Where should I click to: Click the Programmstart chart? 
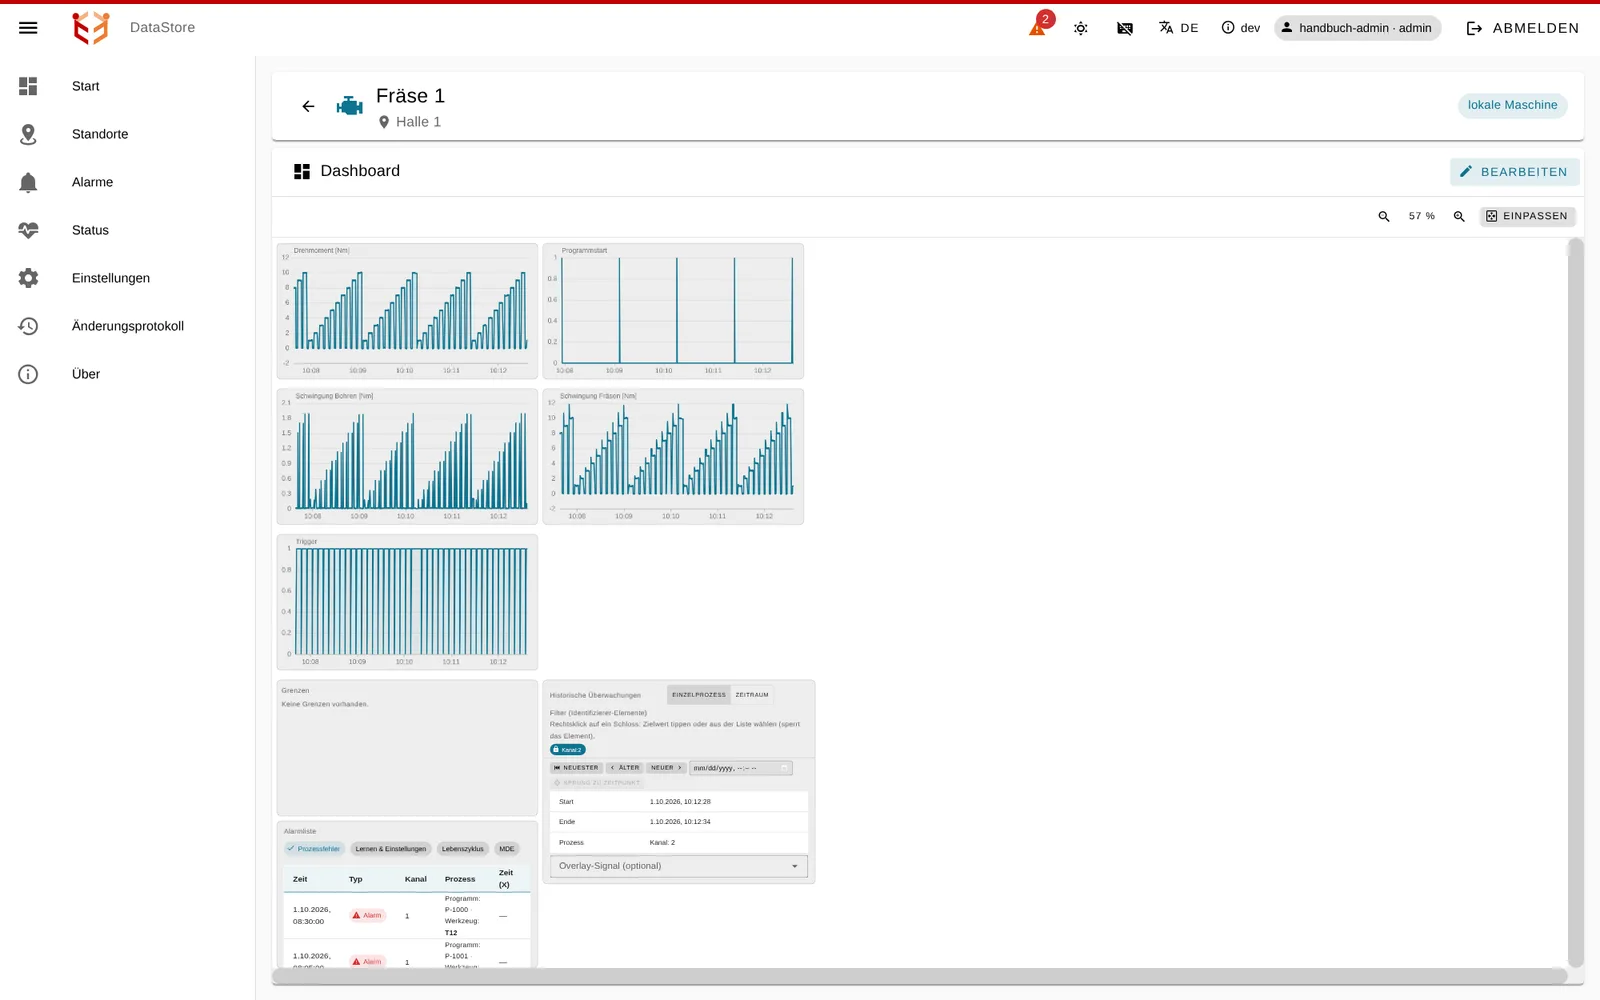(x=673, y=311)
